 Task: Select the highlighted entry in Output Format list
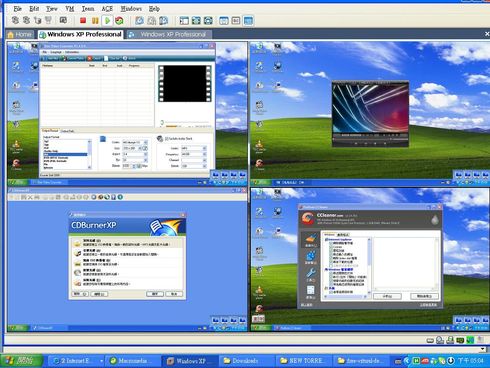(65, 154)
